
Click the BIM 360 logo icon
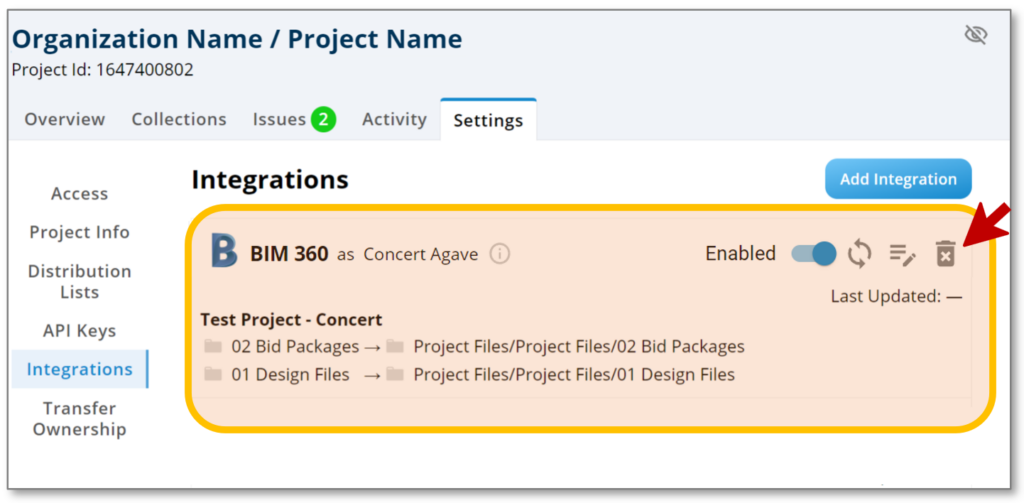[224, 253]
